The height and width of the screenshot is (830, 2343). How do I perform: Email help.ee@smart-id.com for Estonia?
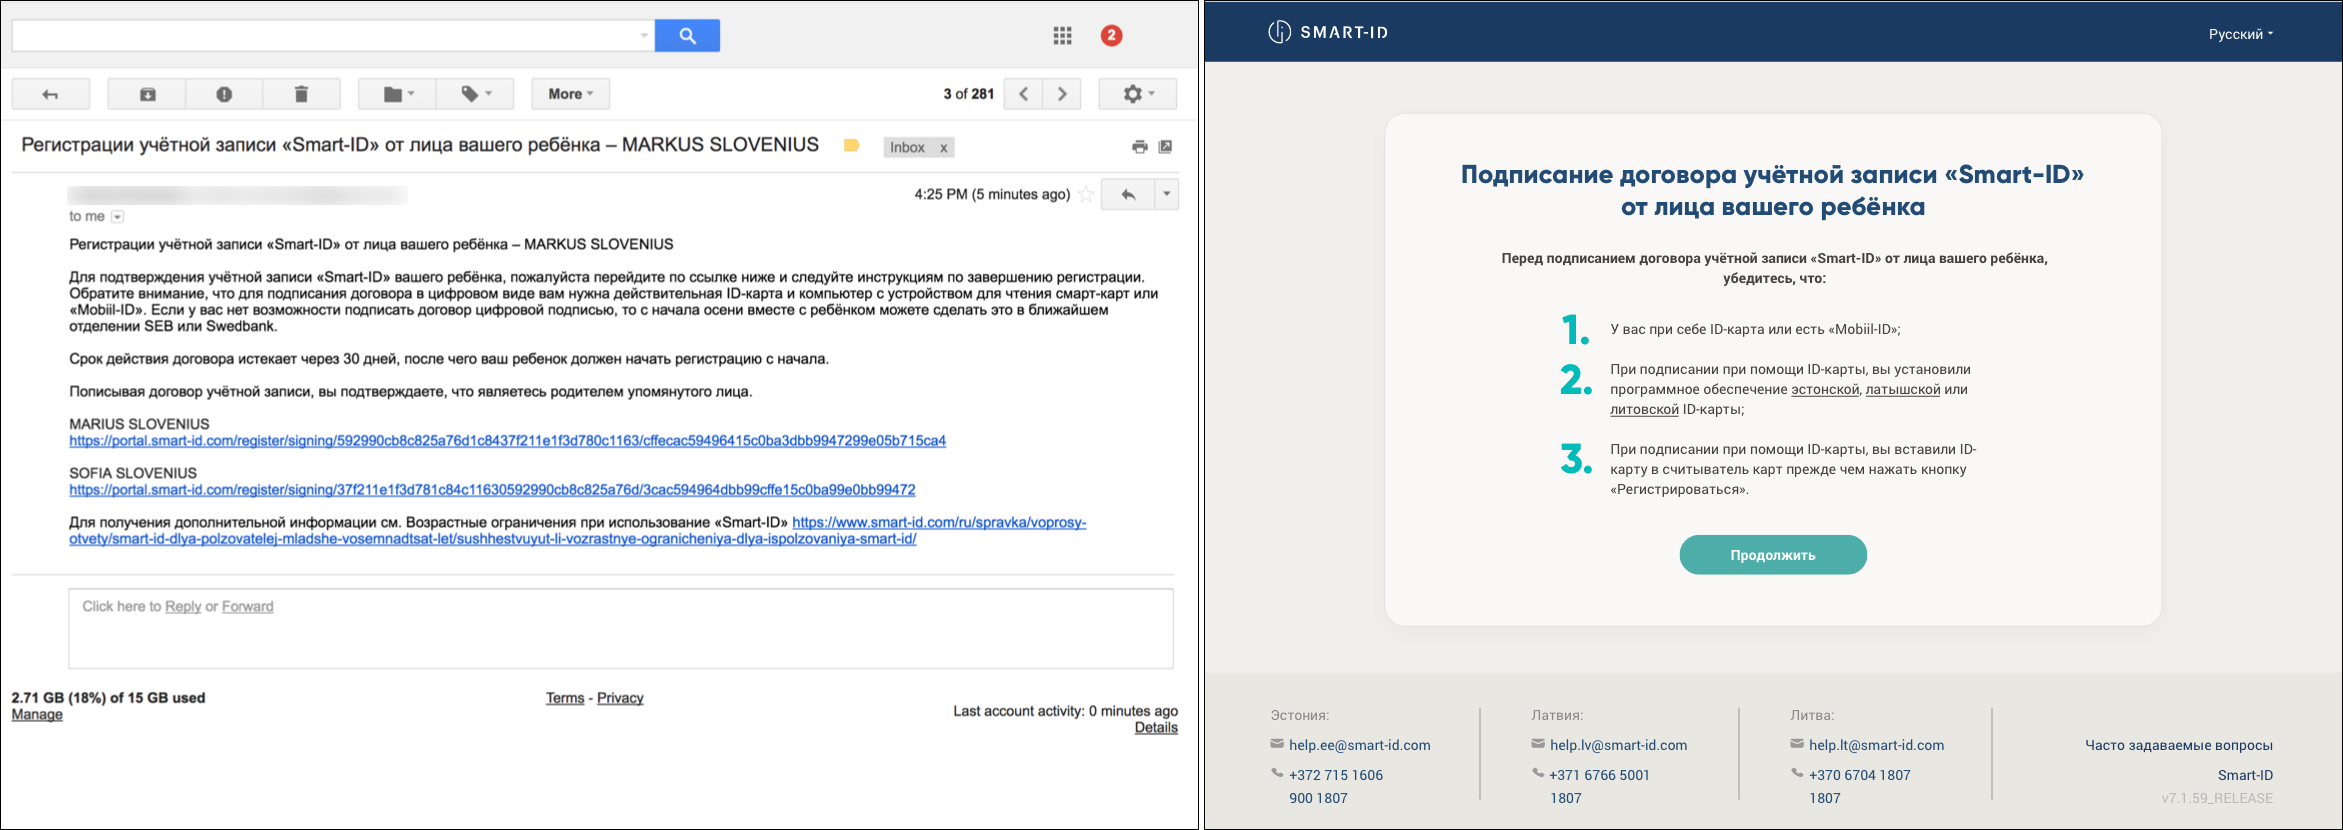(1359, 745)
